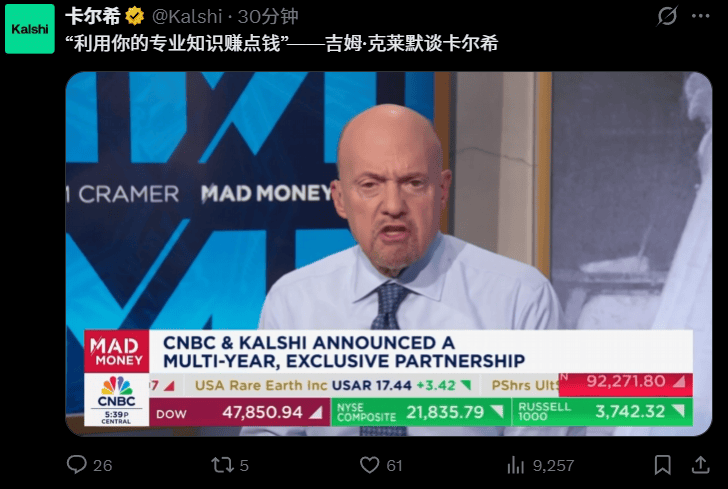The width and height of the screenshot is (728, 489).
Task: Click the 卡尔希 display name
Action: 93,17
